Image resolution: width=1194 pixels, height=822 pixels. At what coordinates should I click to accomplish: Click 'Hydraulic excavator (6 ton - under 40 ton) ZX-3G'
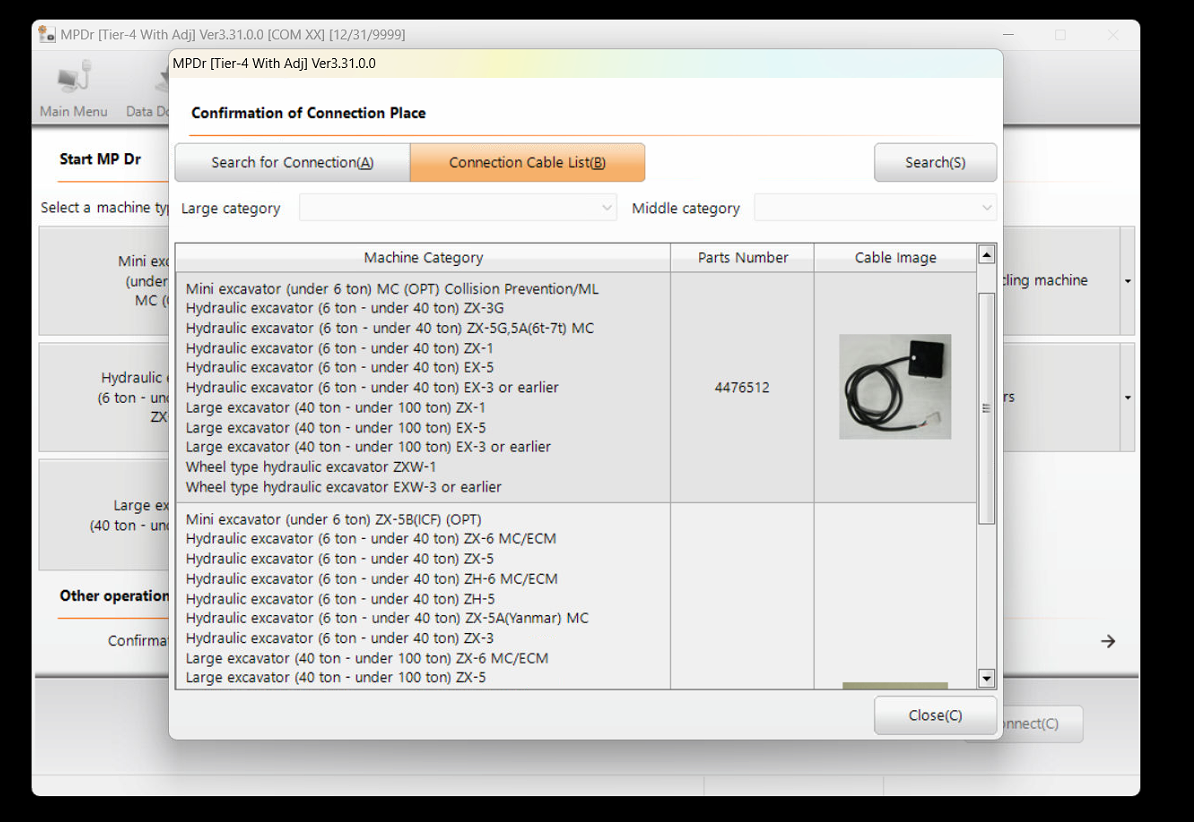345,308
